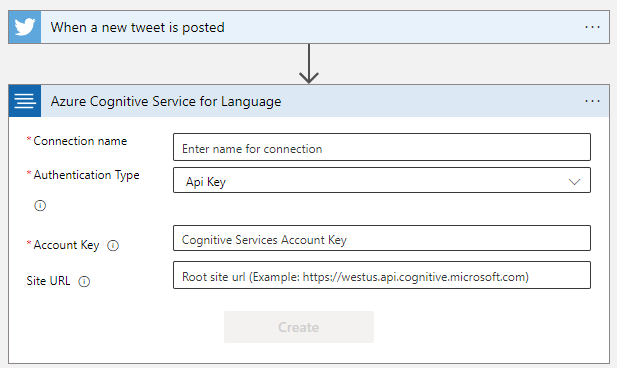Open ellipsis menu for new tweet trigger
The height and width of the screenshot is (368, 617).
click(592, 27)
